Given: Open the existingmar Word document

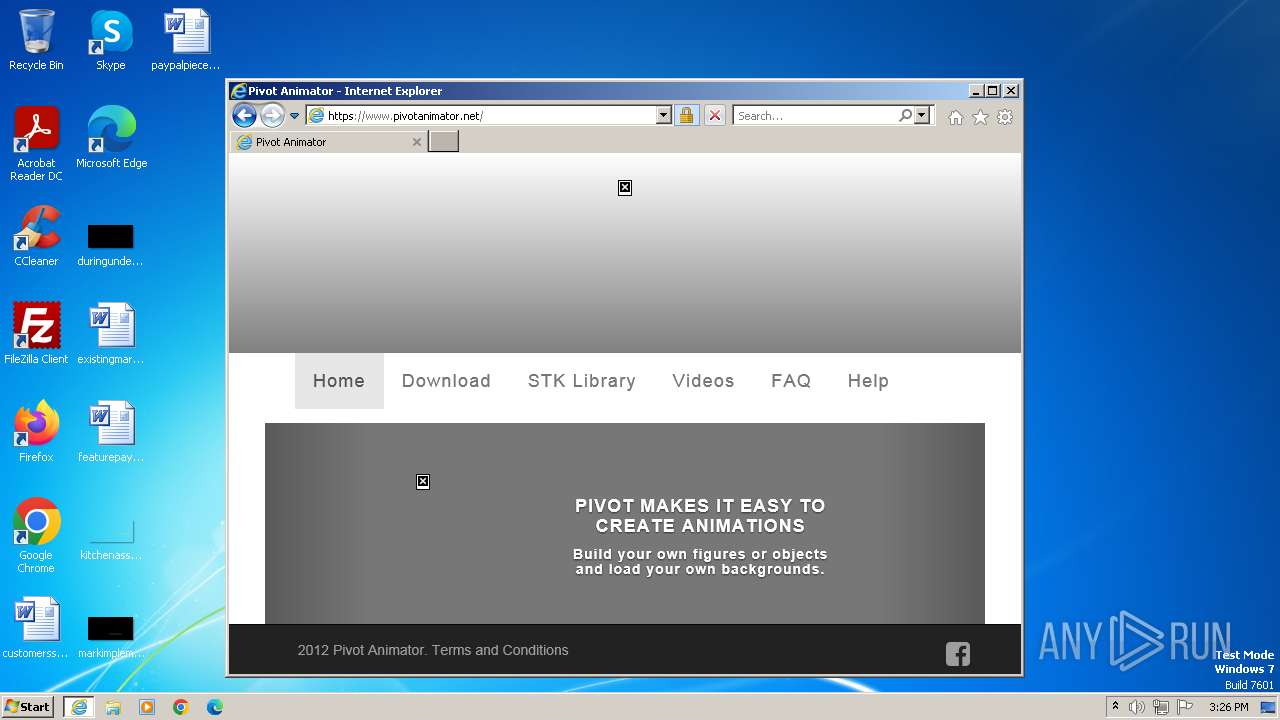Looking at the screenshot, I should (x=111, y=335).
